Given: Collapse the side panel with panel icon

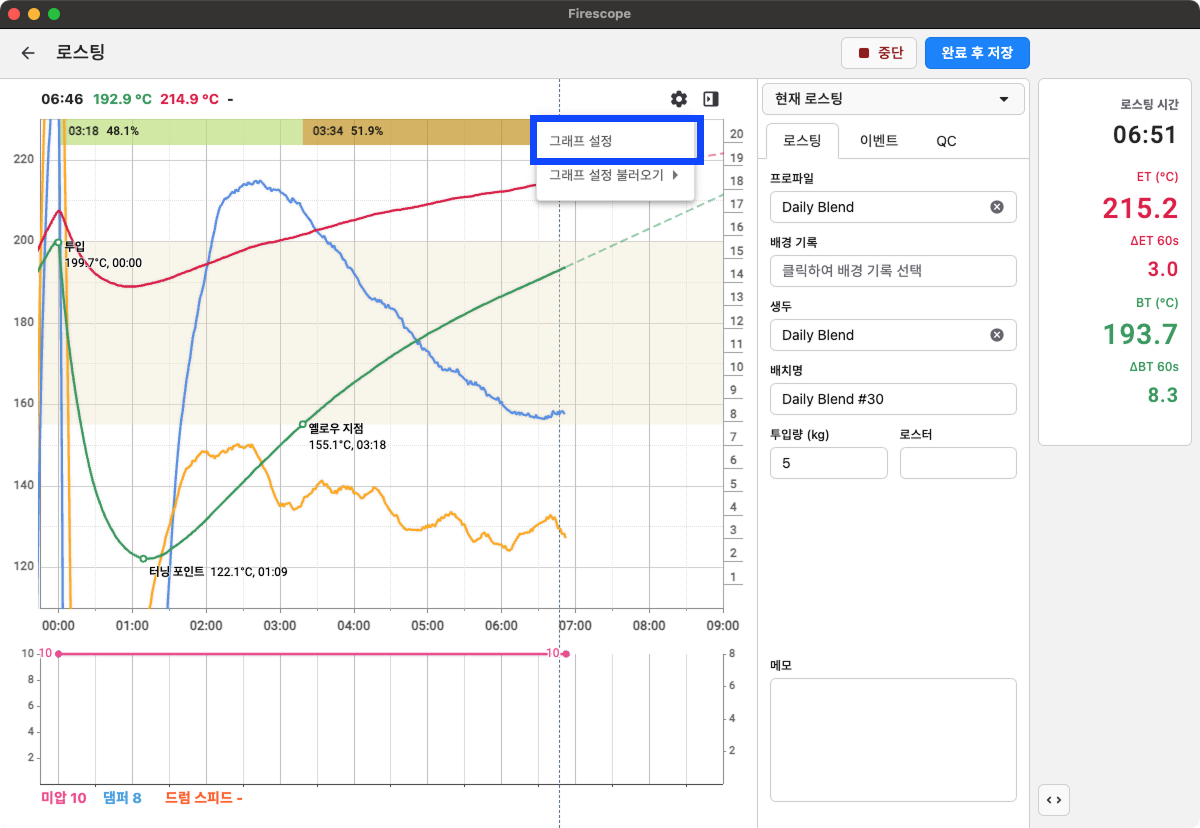Looking at the screenshot, I should (x=711, y=99).
